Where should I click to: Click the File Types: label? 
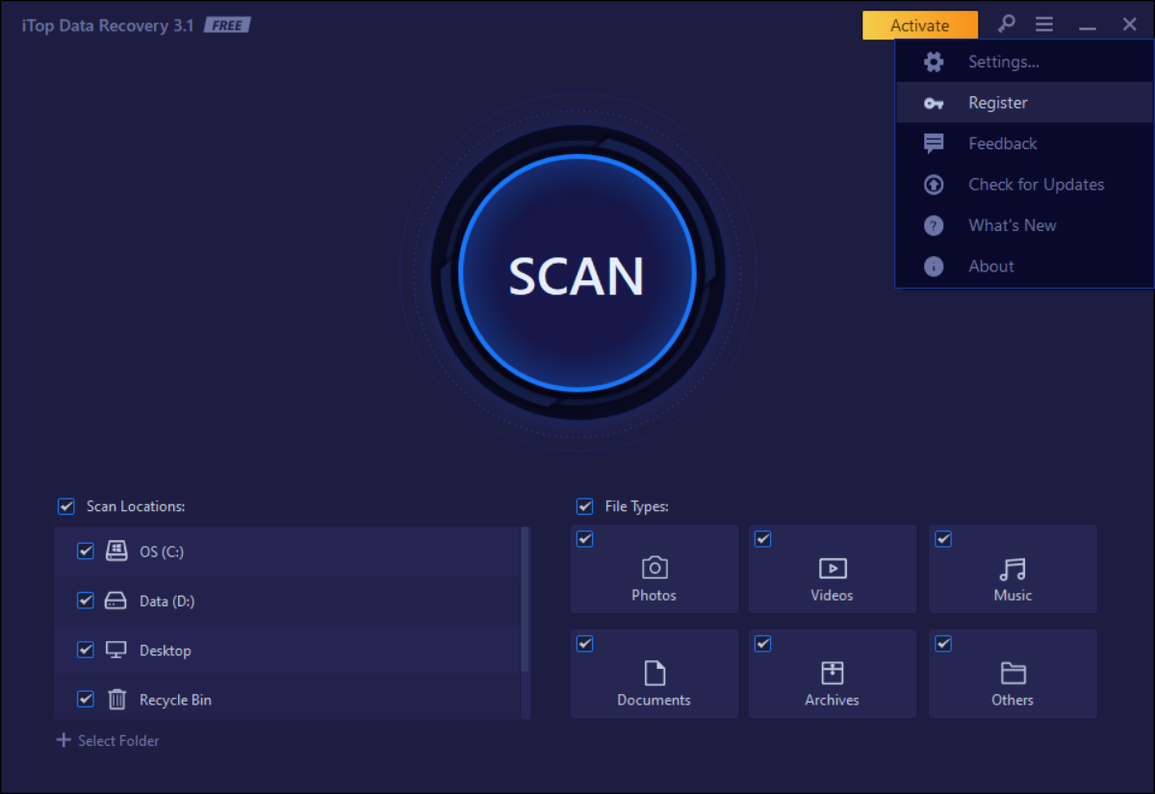(x=636, y=506)
